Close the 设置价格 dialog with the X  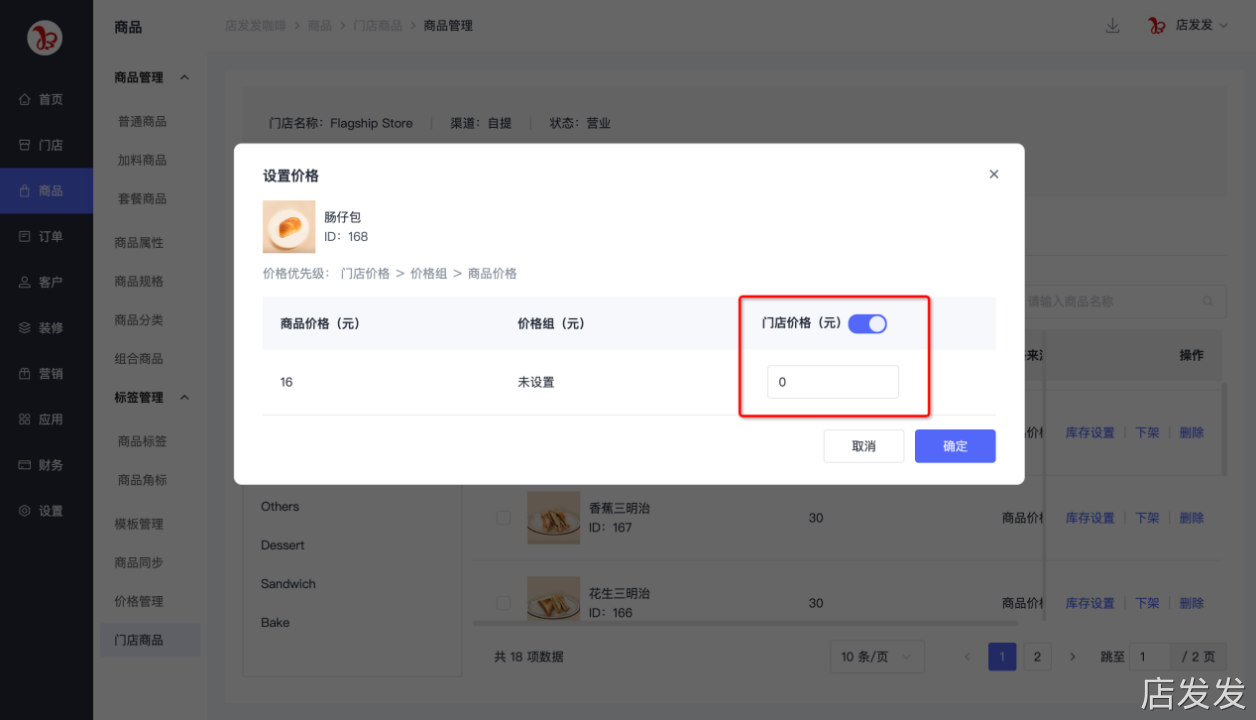click(994, 174)
